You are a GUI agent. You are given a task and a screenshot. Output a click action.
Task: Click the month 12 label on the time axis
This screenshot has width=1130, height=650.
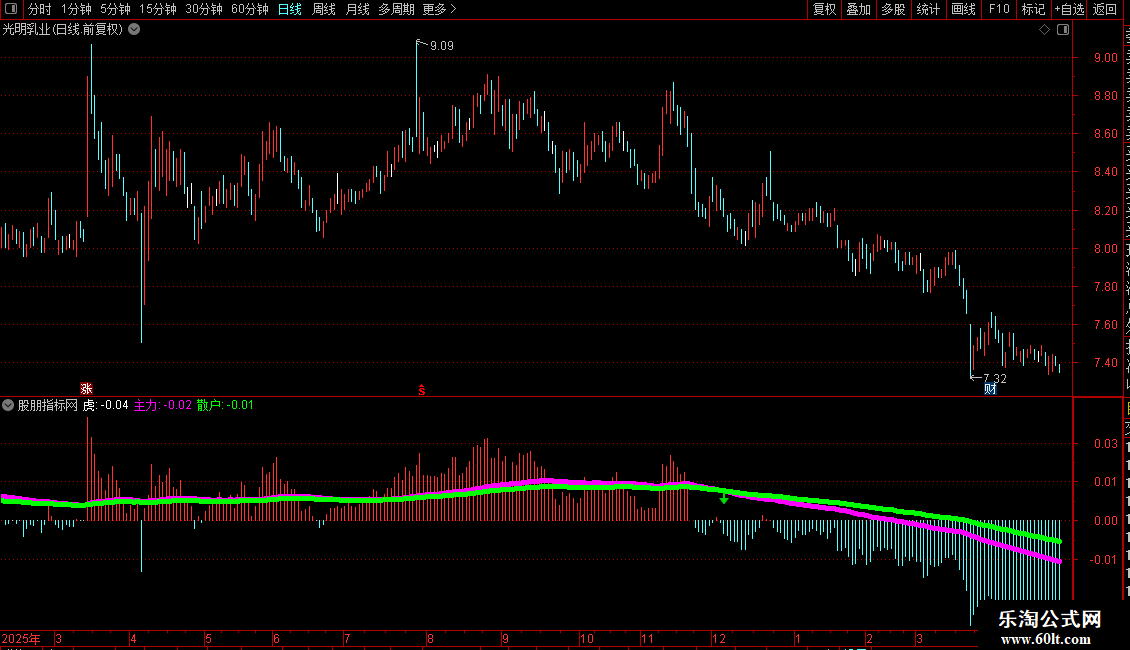click(x=719, y=638)
